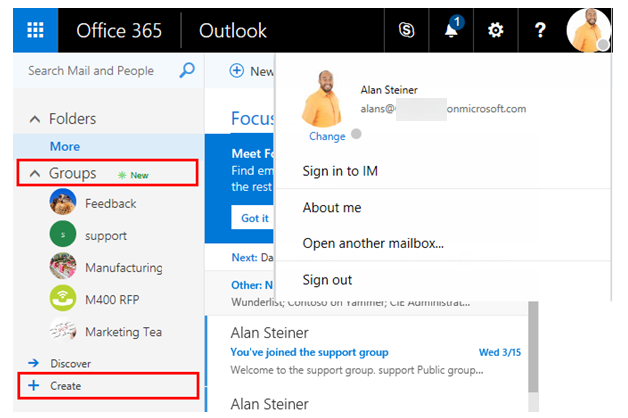Click the Create group link
628x418 pixels.
coord(67,386)
